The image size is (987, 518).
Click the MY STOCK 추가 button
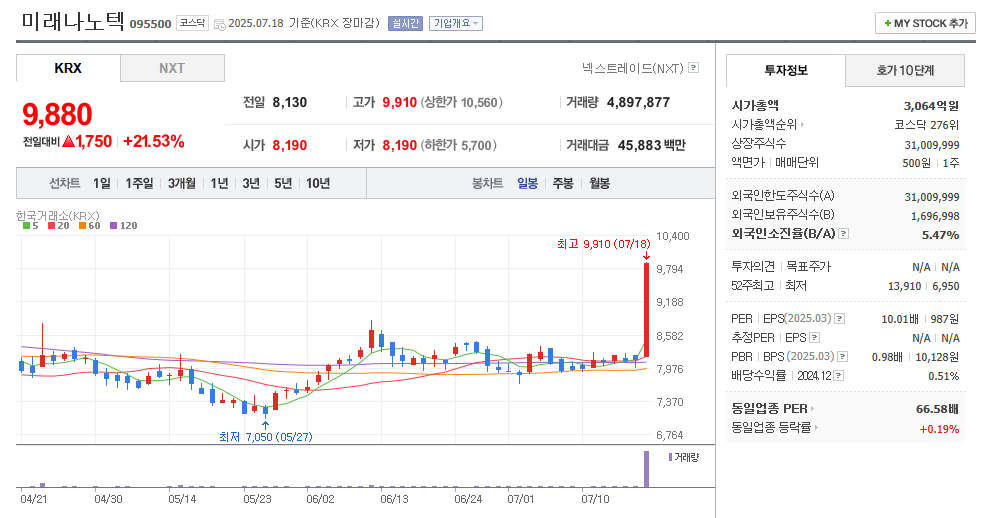pyautogui.click(x=925, y=23)
